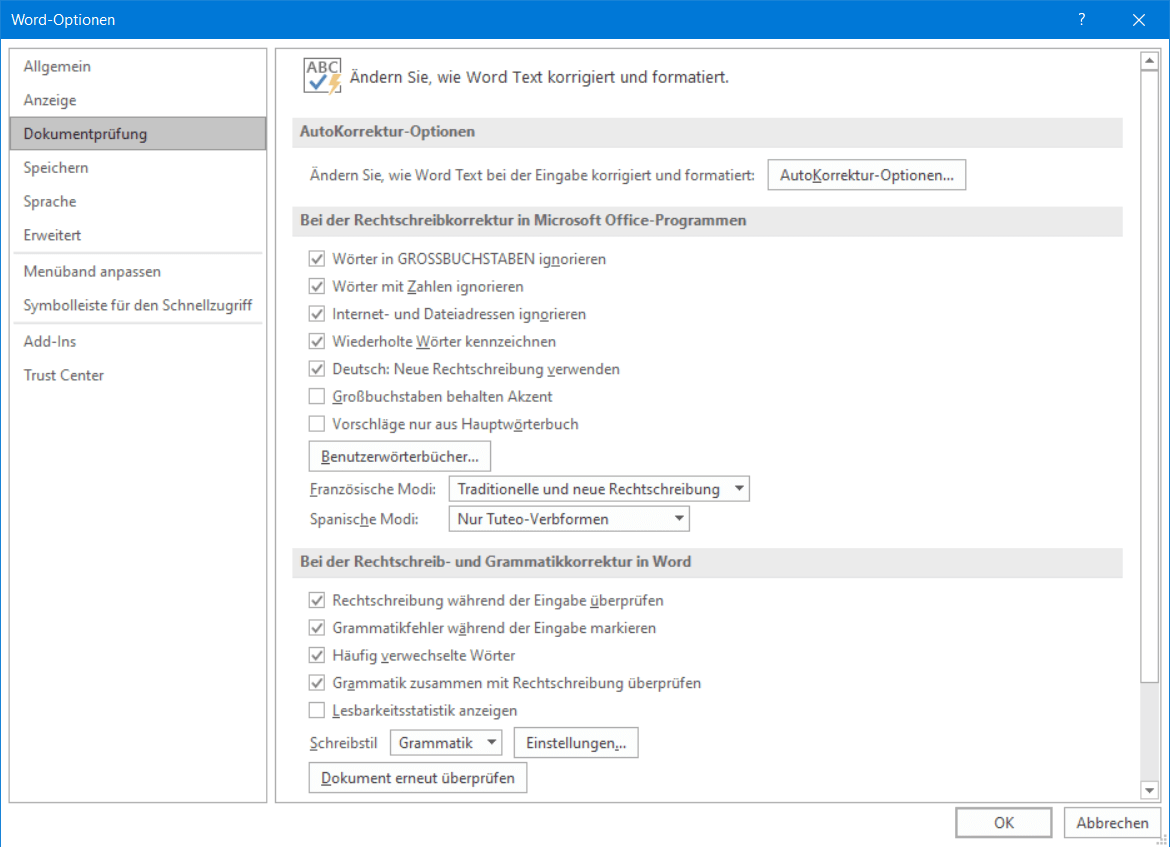Open Benutzerwörterbücher dialog
This screenshot has width=1170, height=847.
(x=399, y=457)
